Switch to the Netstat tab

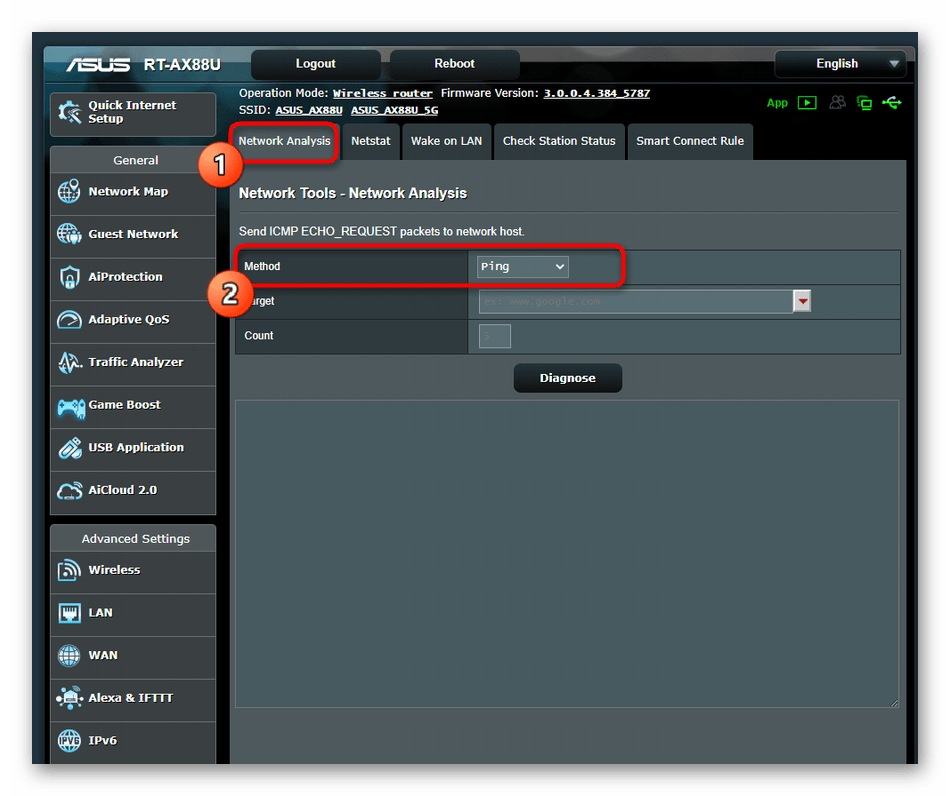click(371, 141)
